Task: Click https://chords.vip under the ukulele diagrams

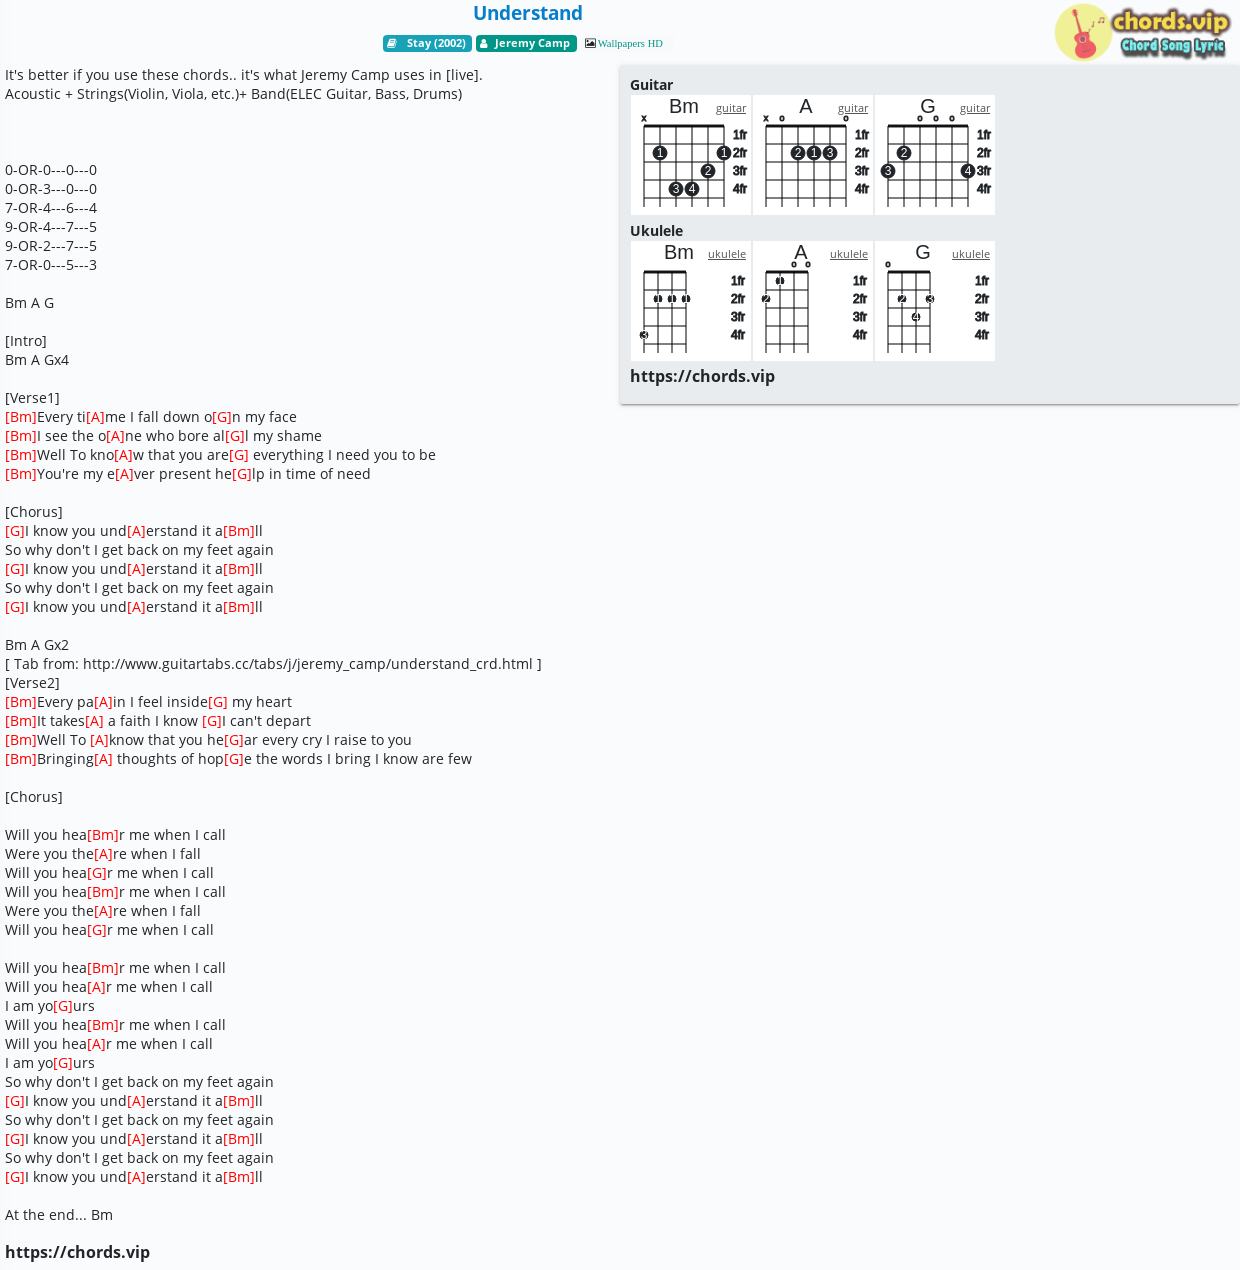Action: pyautogui.click(x=702, y=376)
